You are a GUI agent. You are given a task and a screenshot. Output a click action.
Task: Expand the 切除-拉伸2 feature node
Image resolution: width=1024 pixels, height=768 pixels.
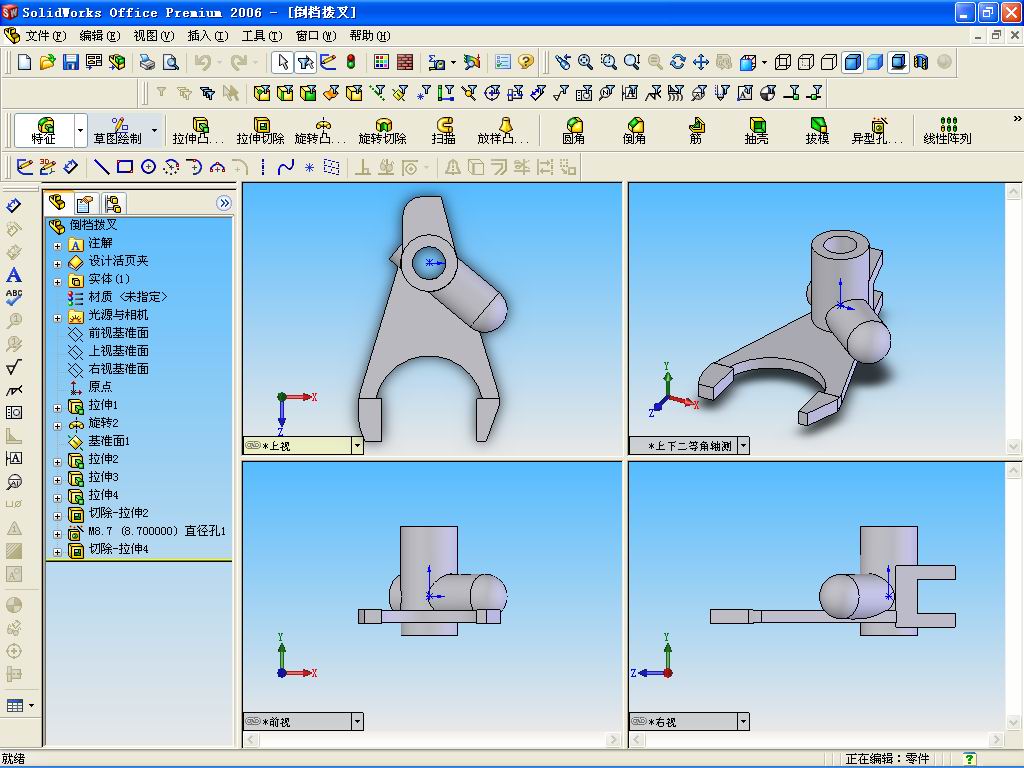[57, 516]
